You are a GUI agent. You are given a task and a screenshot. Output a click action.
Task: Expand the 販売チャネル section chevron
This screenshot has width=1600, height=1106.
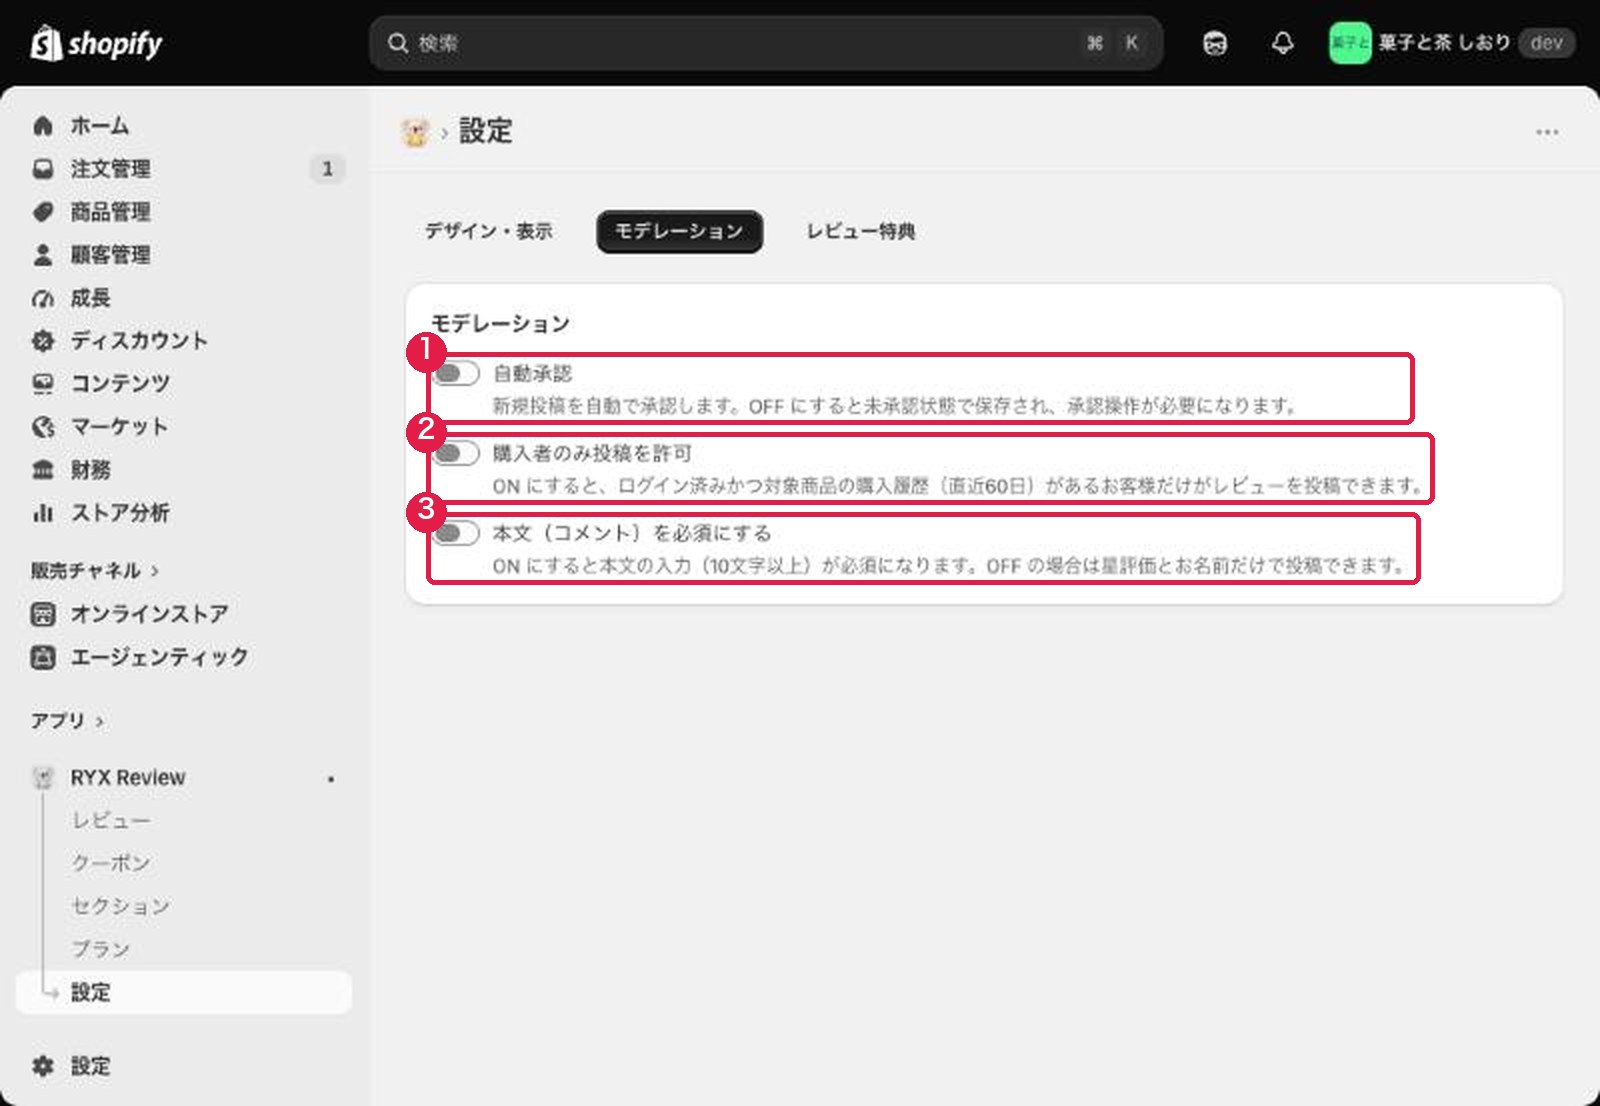pos(155,571)
